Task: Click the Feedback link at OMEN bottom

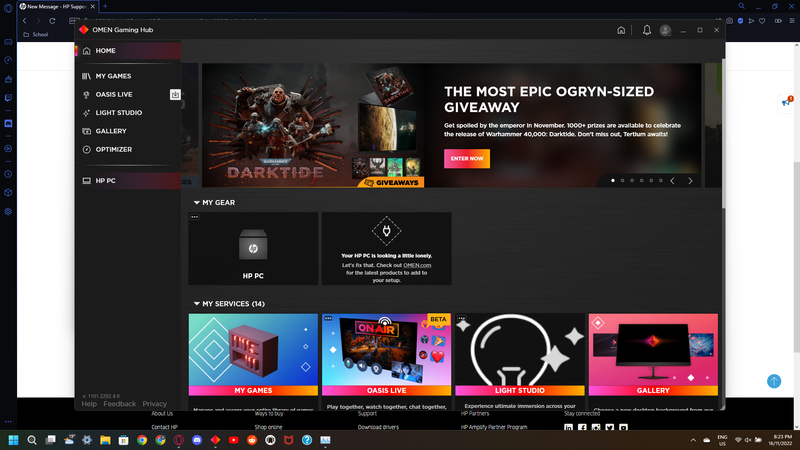Action: [120, 404]
